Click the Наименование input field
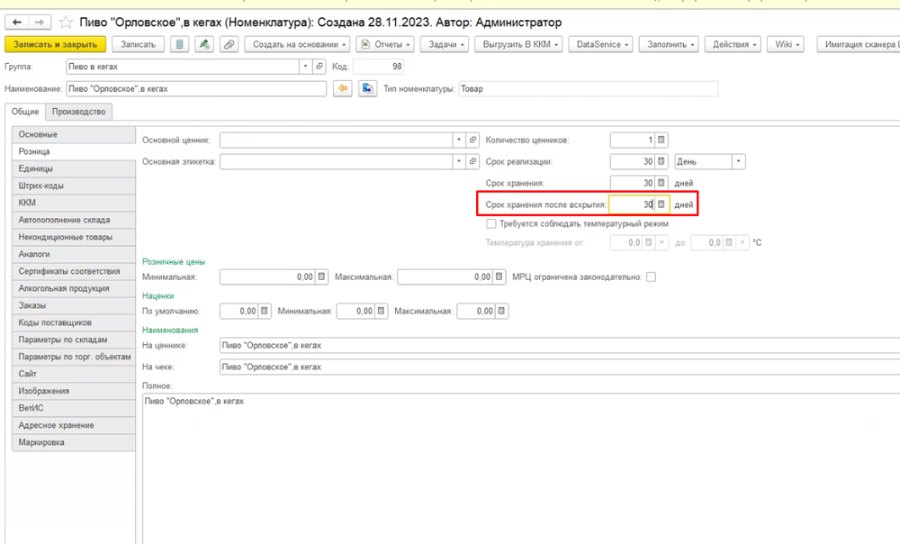The height and width of the screenshot is (544, 900). point(196,88)
